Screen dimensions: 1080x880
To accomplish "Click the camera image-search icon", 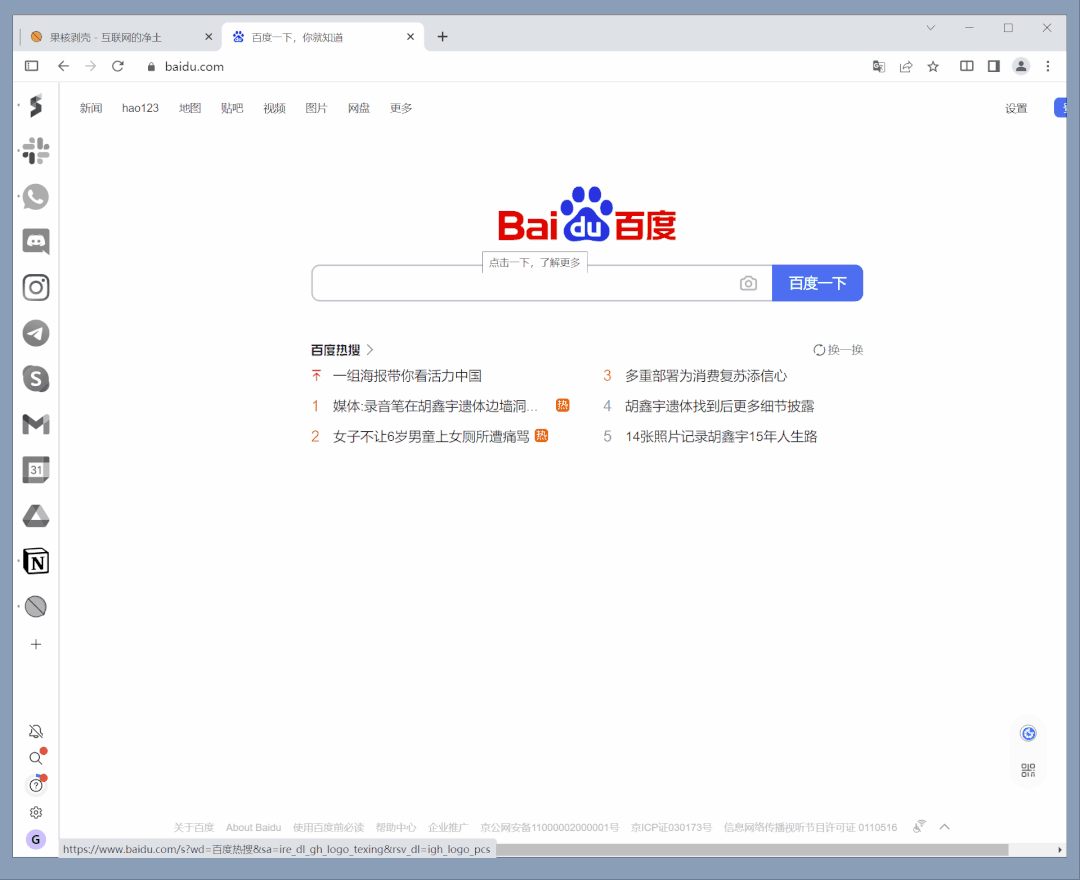I will click(748, 284).
